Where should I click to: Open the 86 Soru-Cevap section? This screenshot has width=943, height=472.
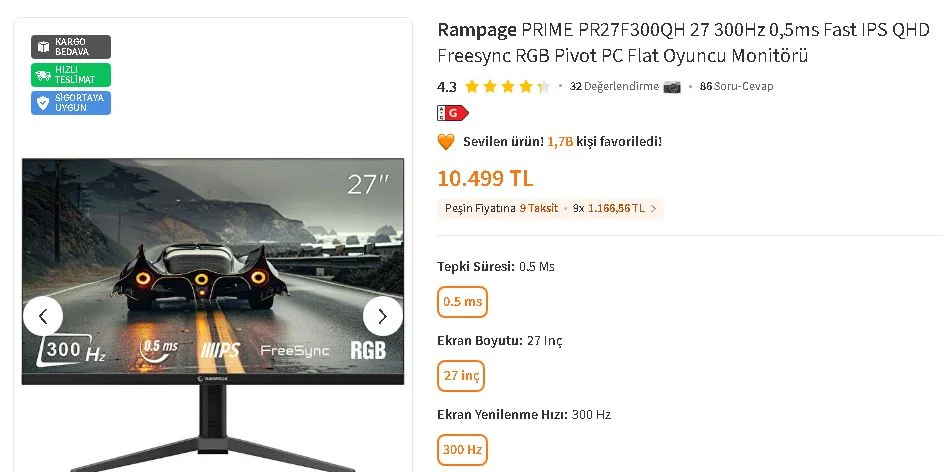point(736,87)
